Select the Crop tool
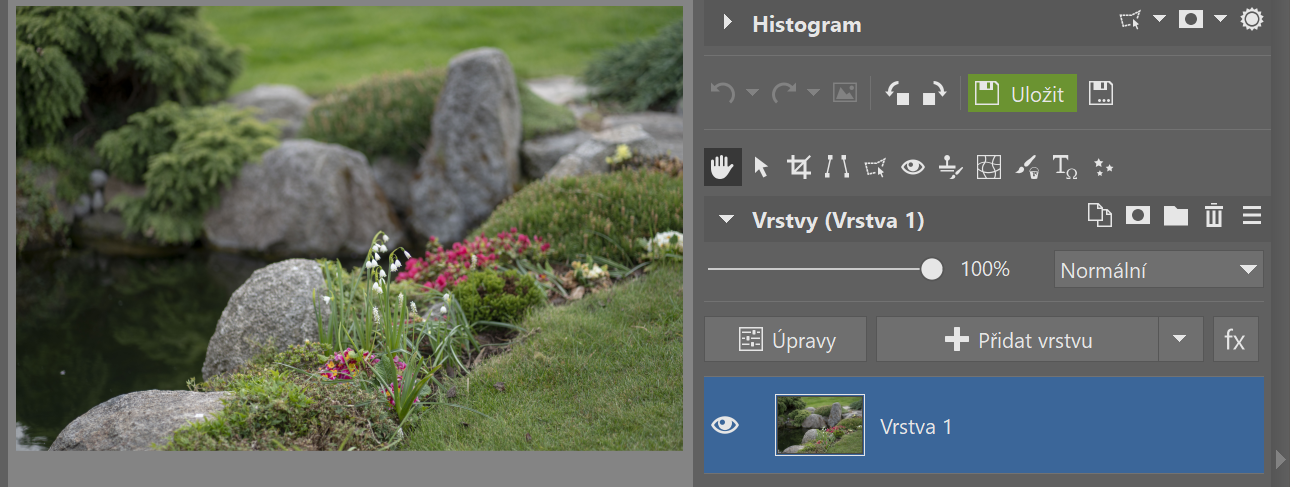The width and height of the screenshot is (1290, 487). [799, 167]
